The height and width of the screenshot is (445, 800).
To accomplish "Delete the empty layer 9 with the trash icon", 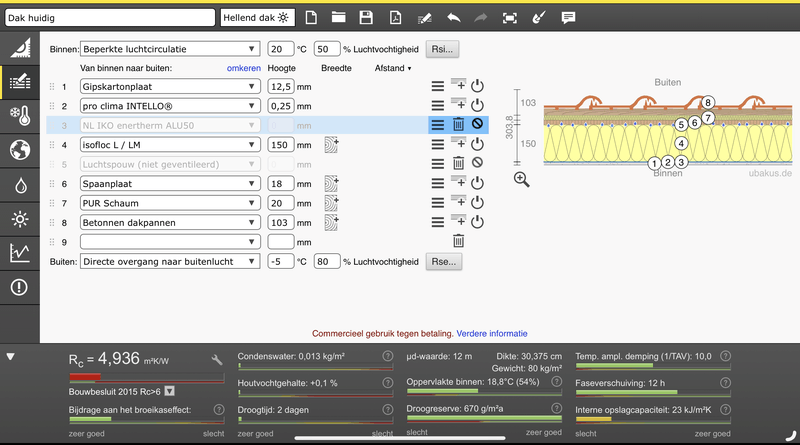I will point(458,241).
